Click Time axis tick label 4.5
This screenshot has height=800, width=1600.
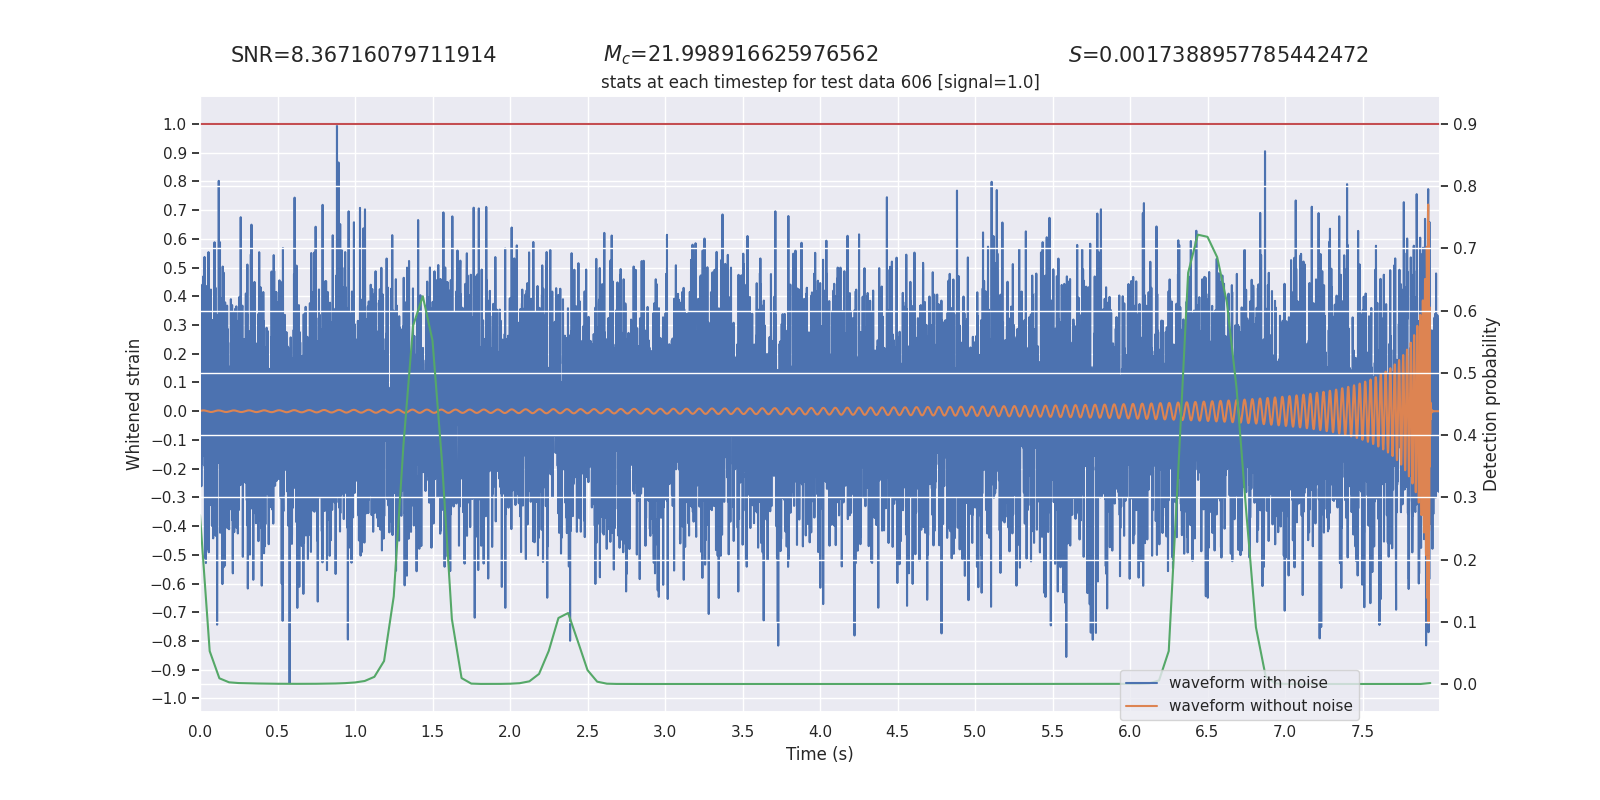click(898, 732)
